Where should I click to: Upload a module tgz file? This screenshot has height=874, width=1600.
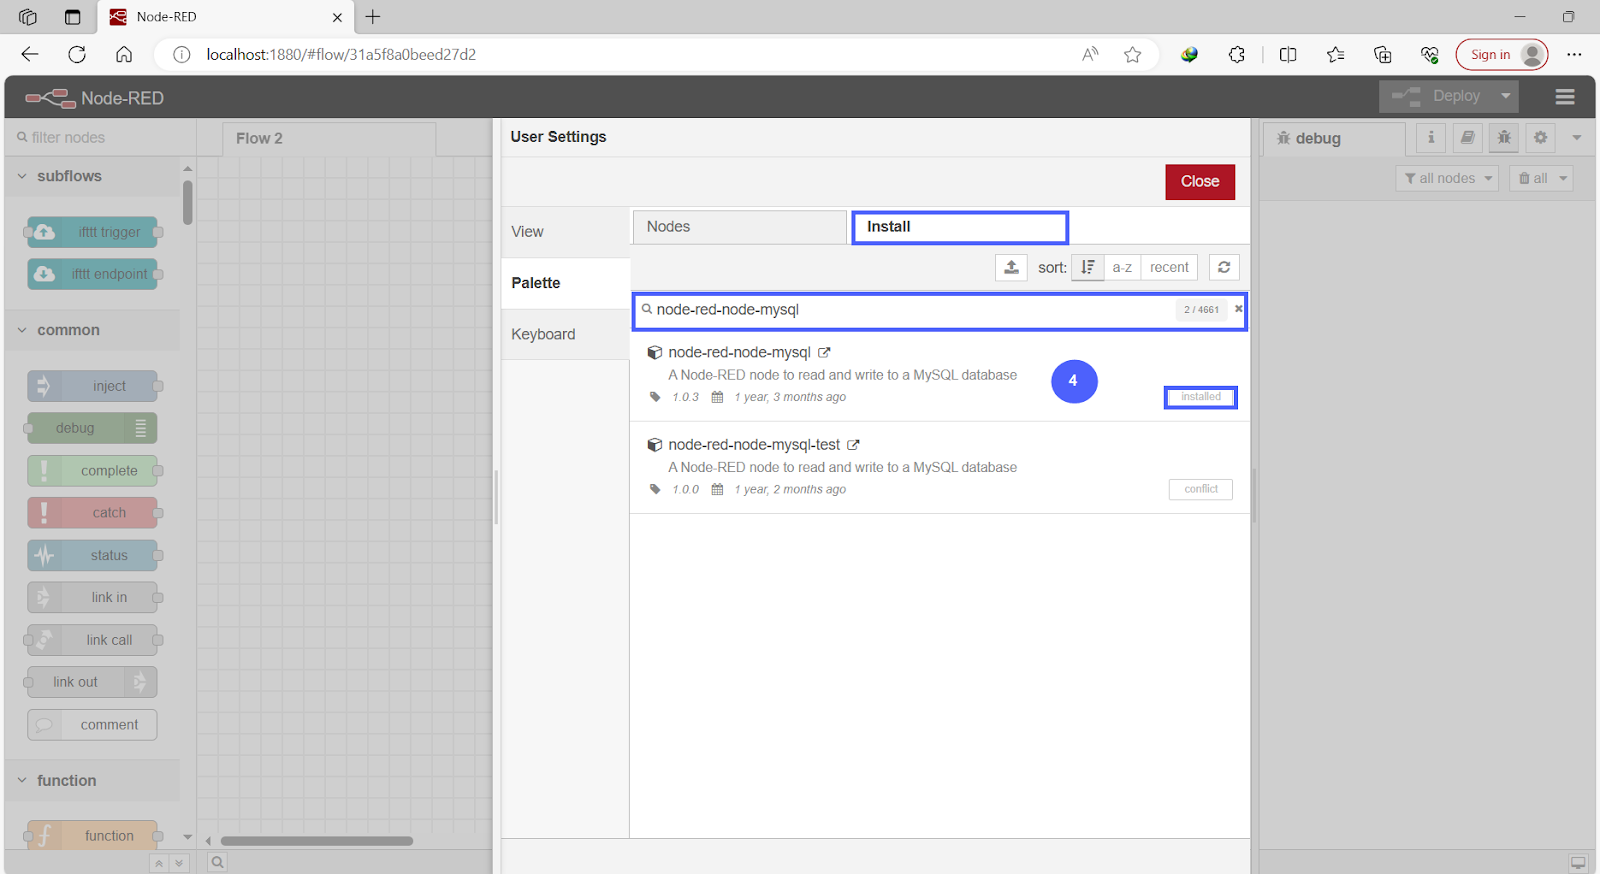point(1011,267)
